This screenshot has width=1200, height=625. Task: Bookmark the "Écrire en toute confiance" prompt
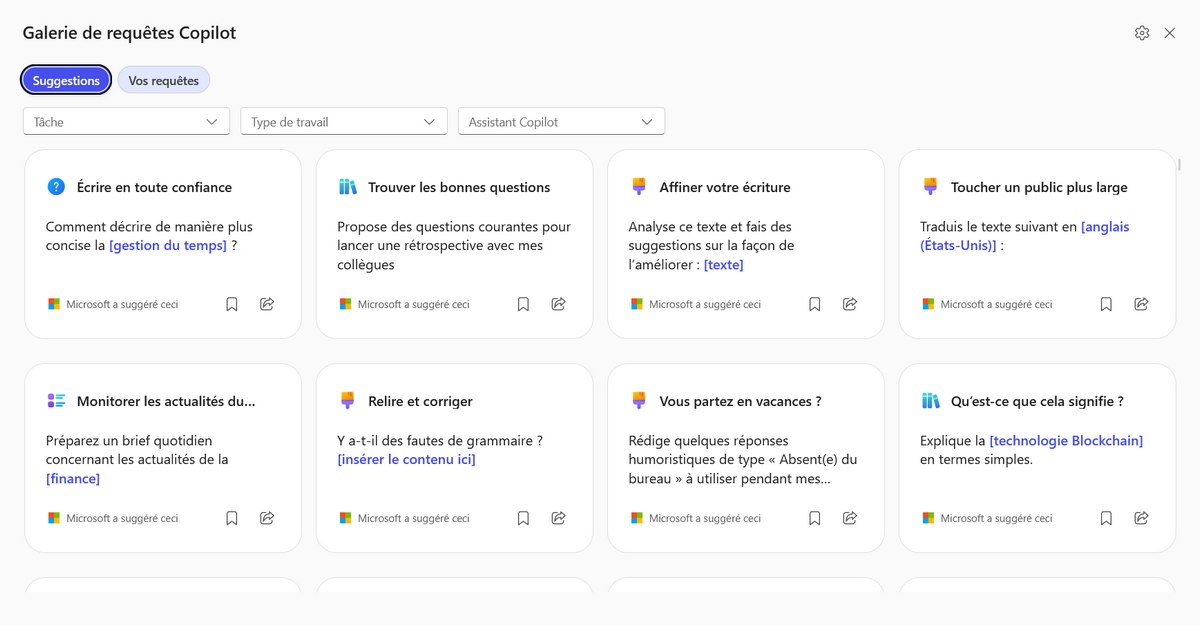coord(232,304)
